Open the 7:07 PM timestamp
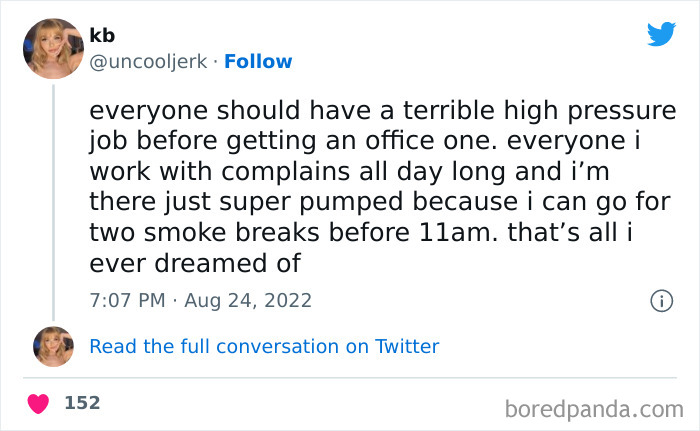 (x=126, y=300)
